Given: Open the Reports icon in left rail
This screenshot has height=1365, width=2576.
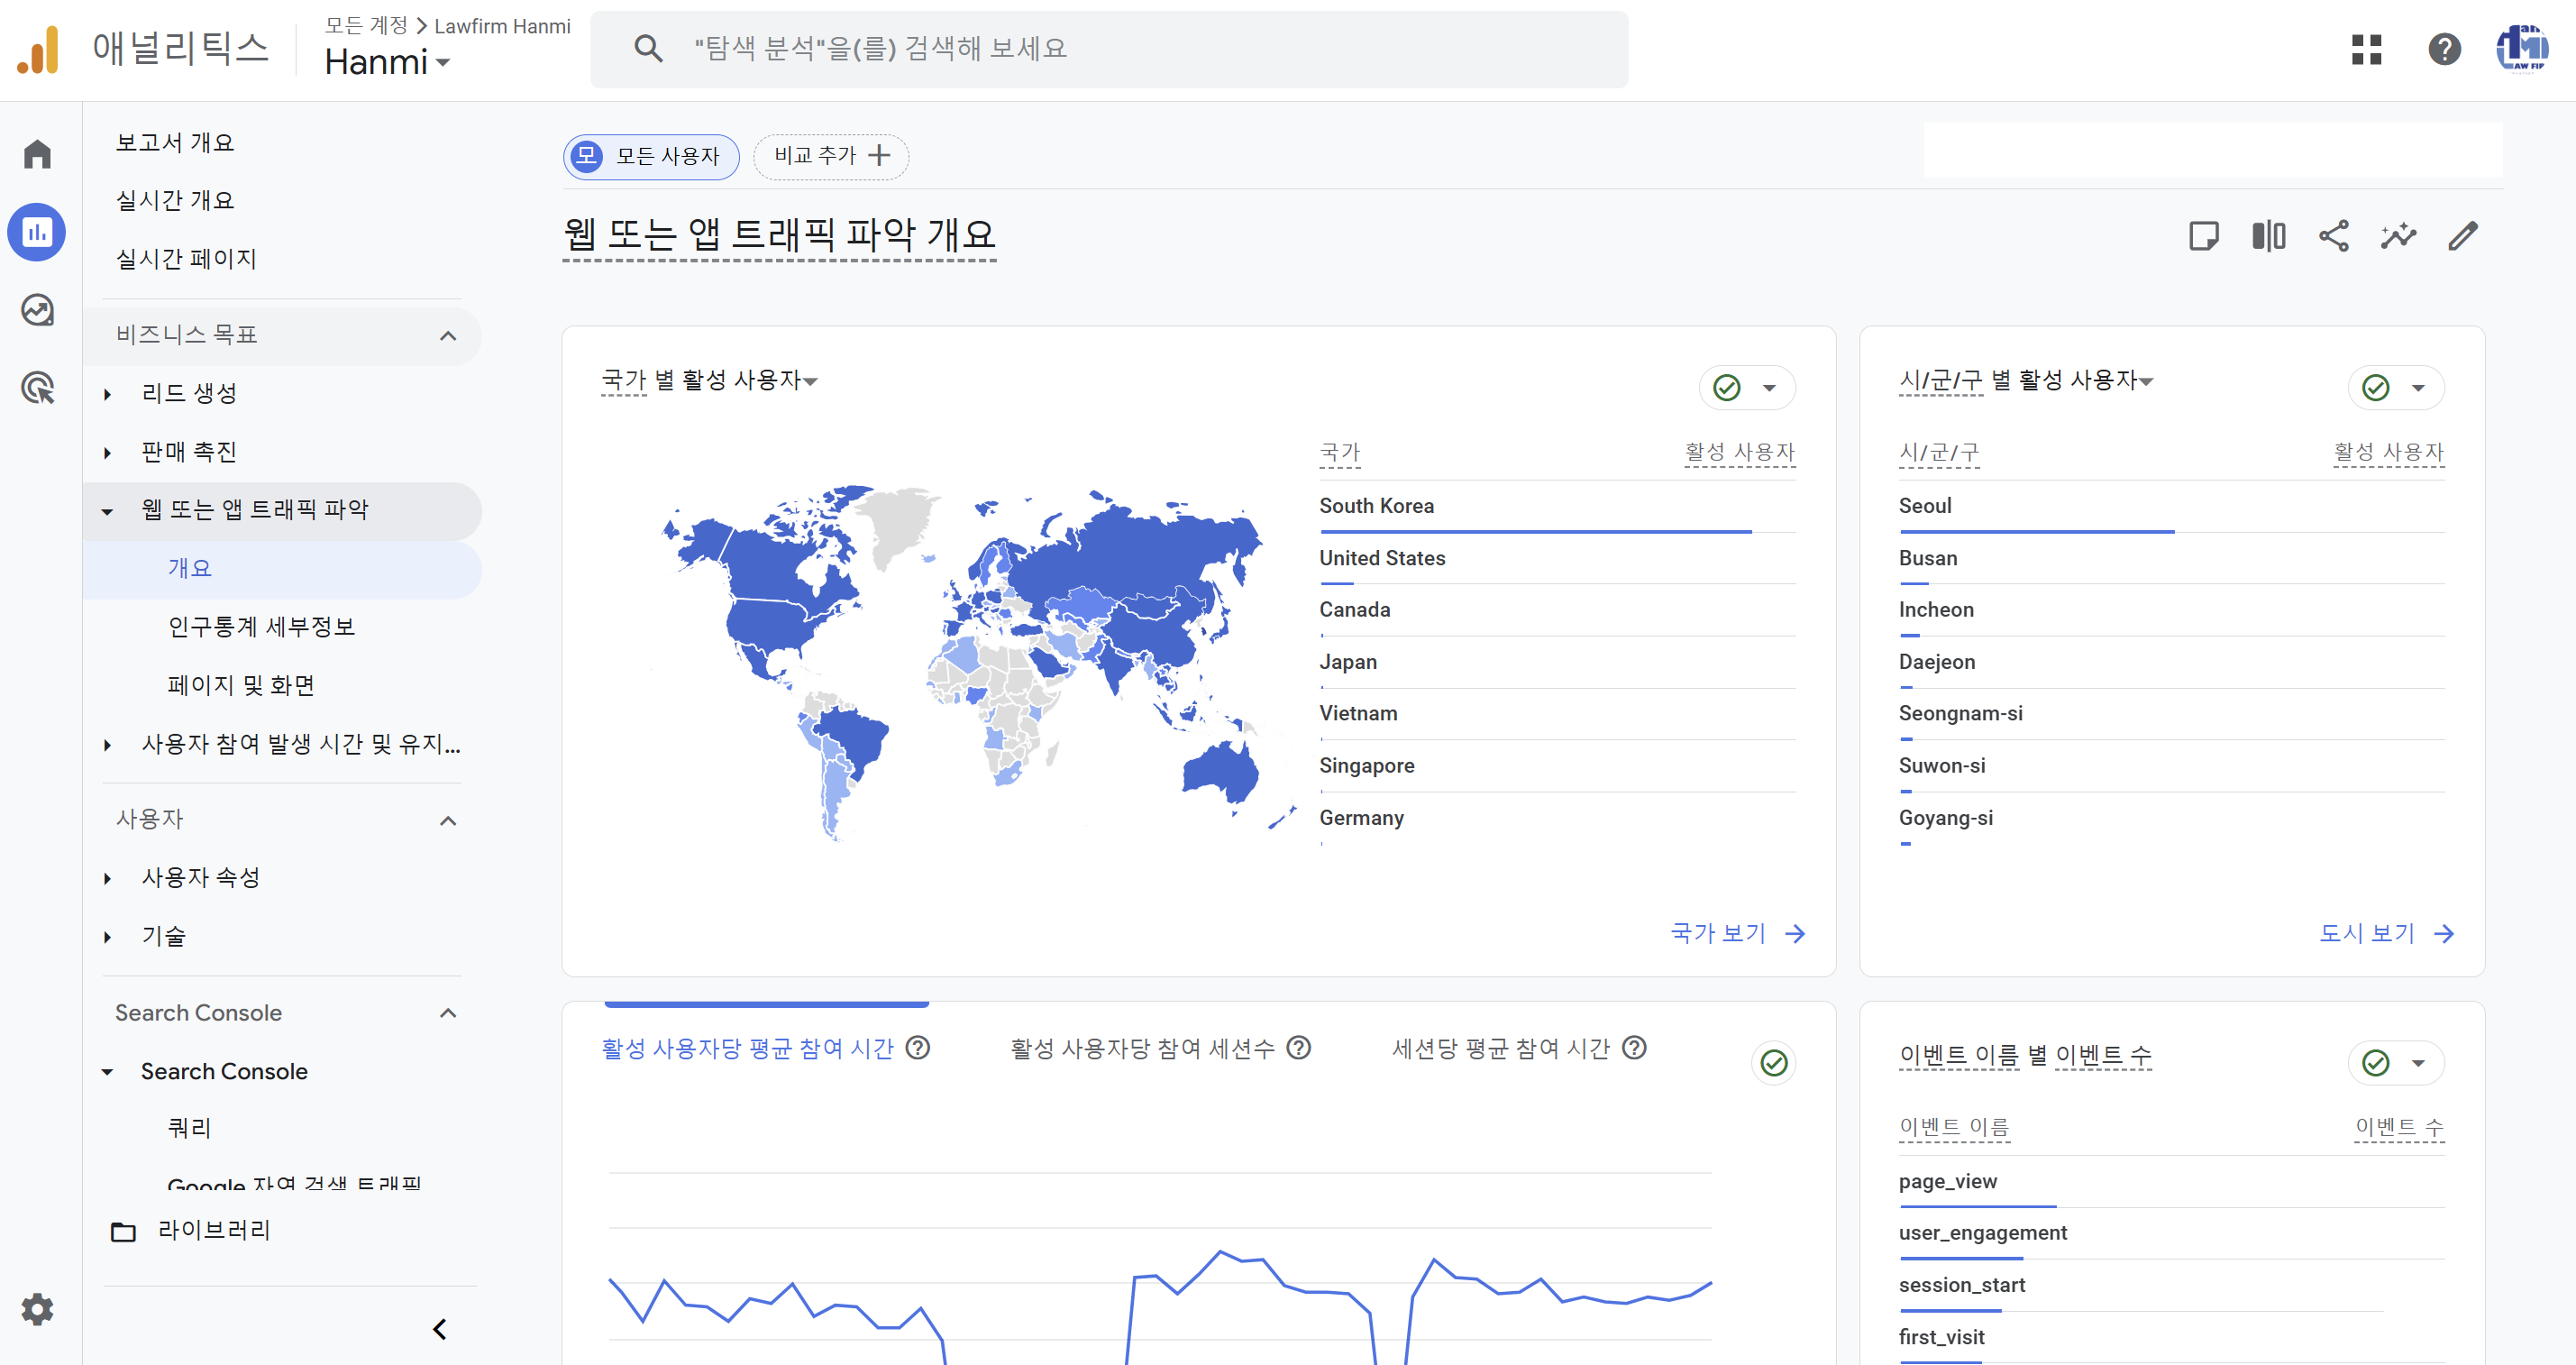Looking at the screenshot, I should coord(37,232).
